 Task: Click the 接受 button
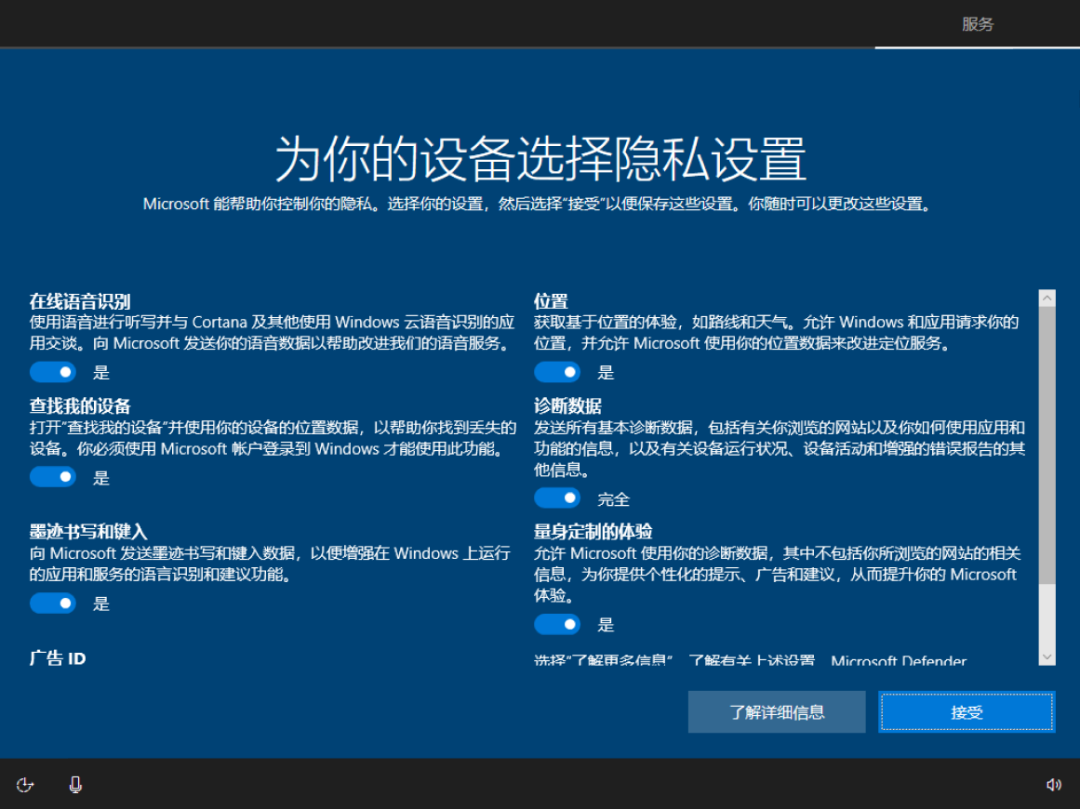[x=966, y=712]
